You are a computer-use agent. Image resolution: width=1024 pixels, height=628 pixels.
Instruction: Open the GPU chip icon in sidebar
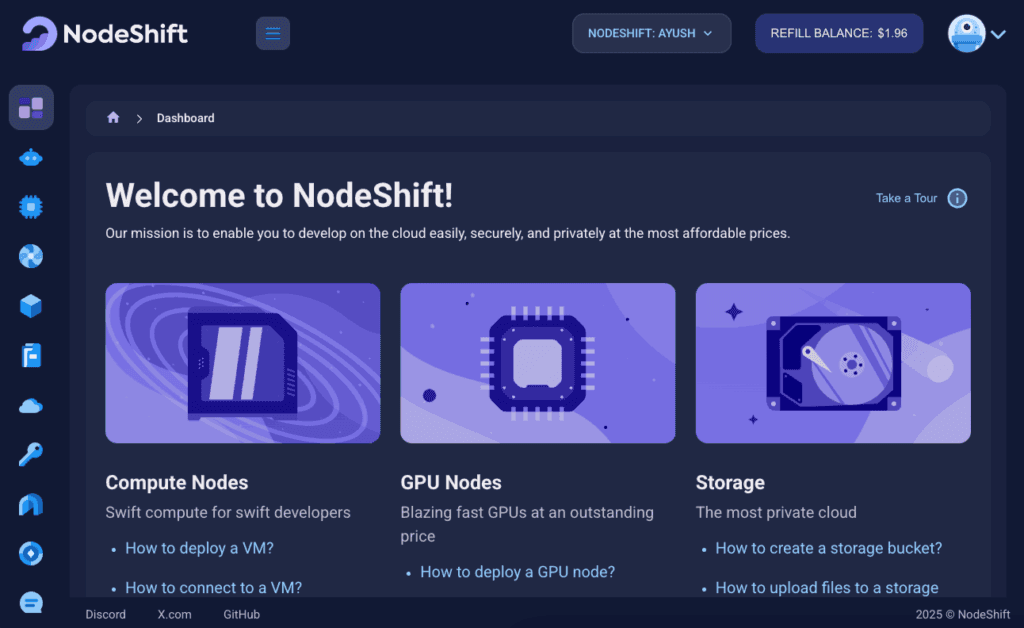[x=31, y=207]
